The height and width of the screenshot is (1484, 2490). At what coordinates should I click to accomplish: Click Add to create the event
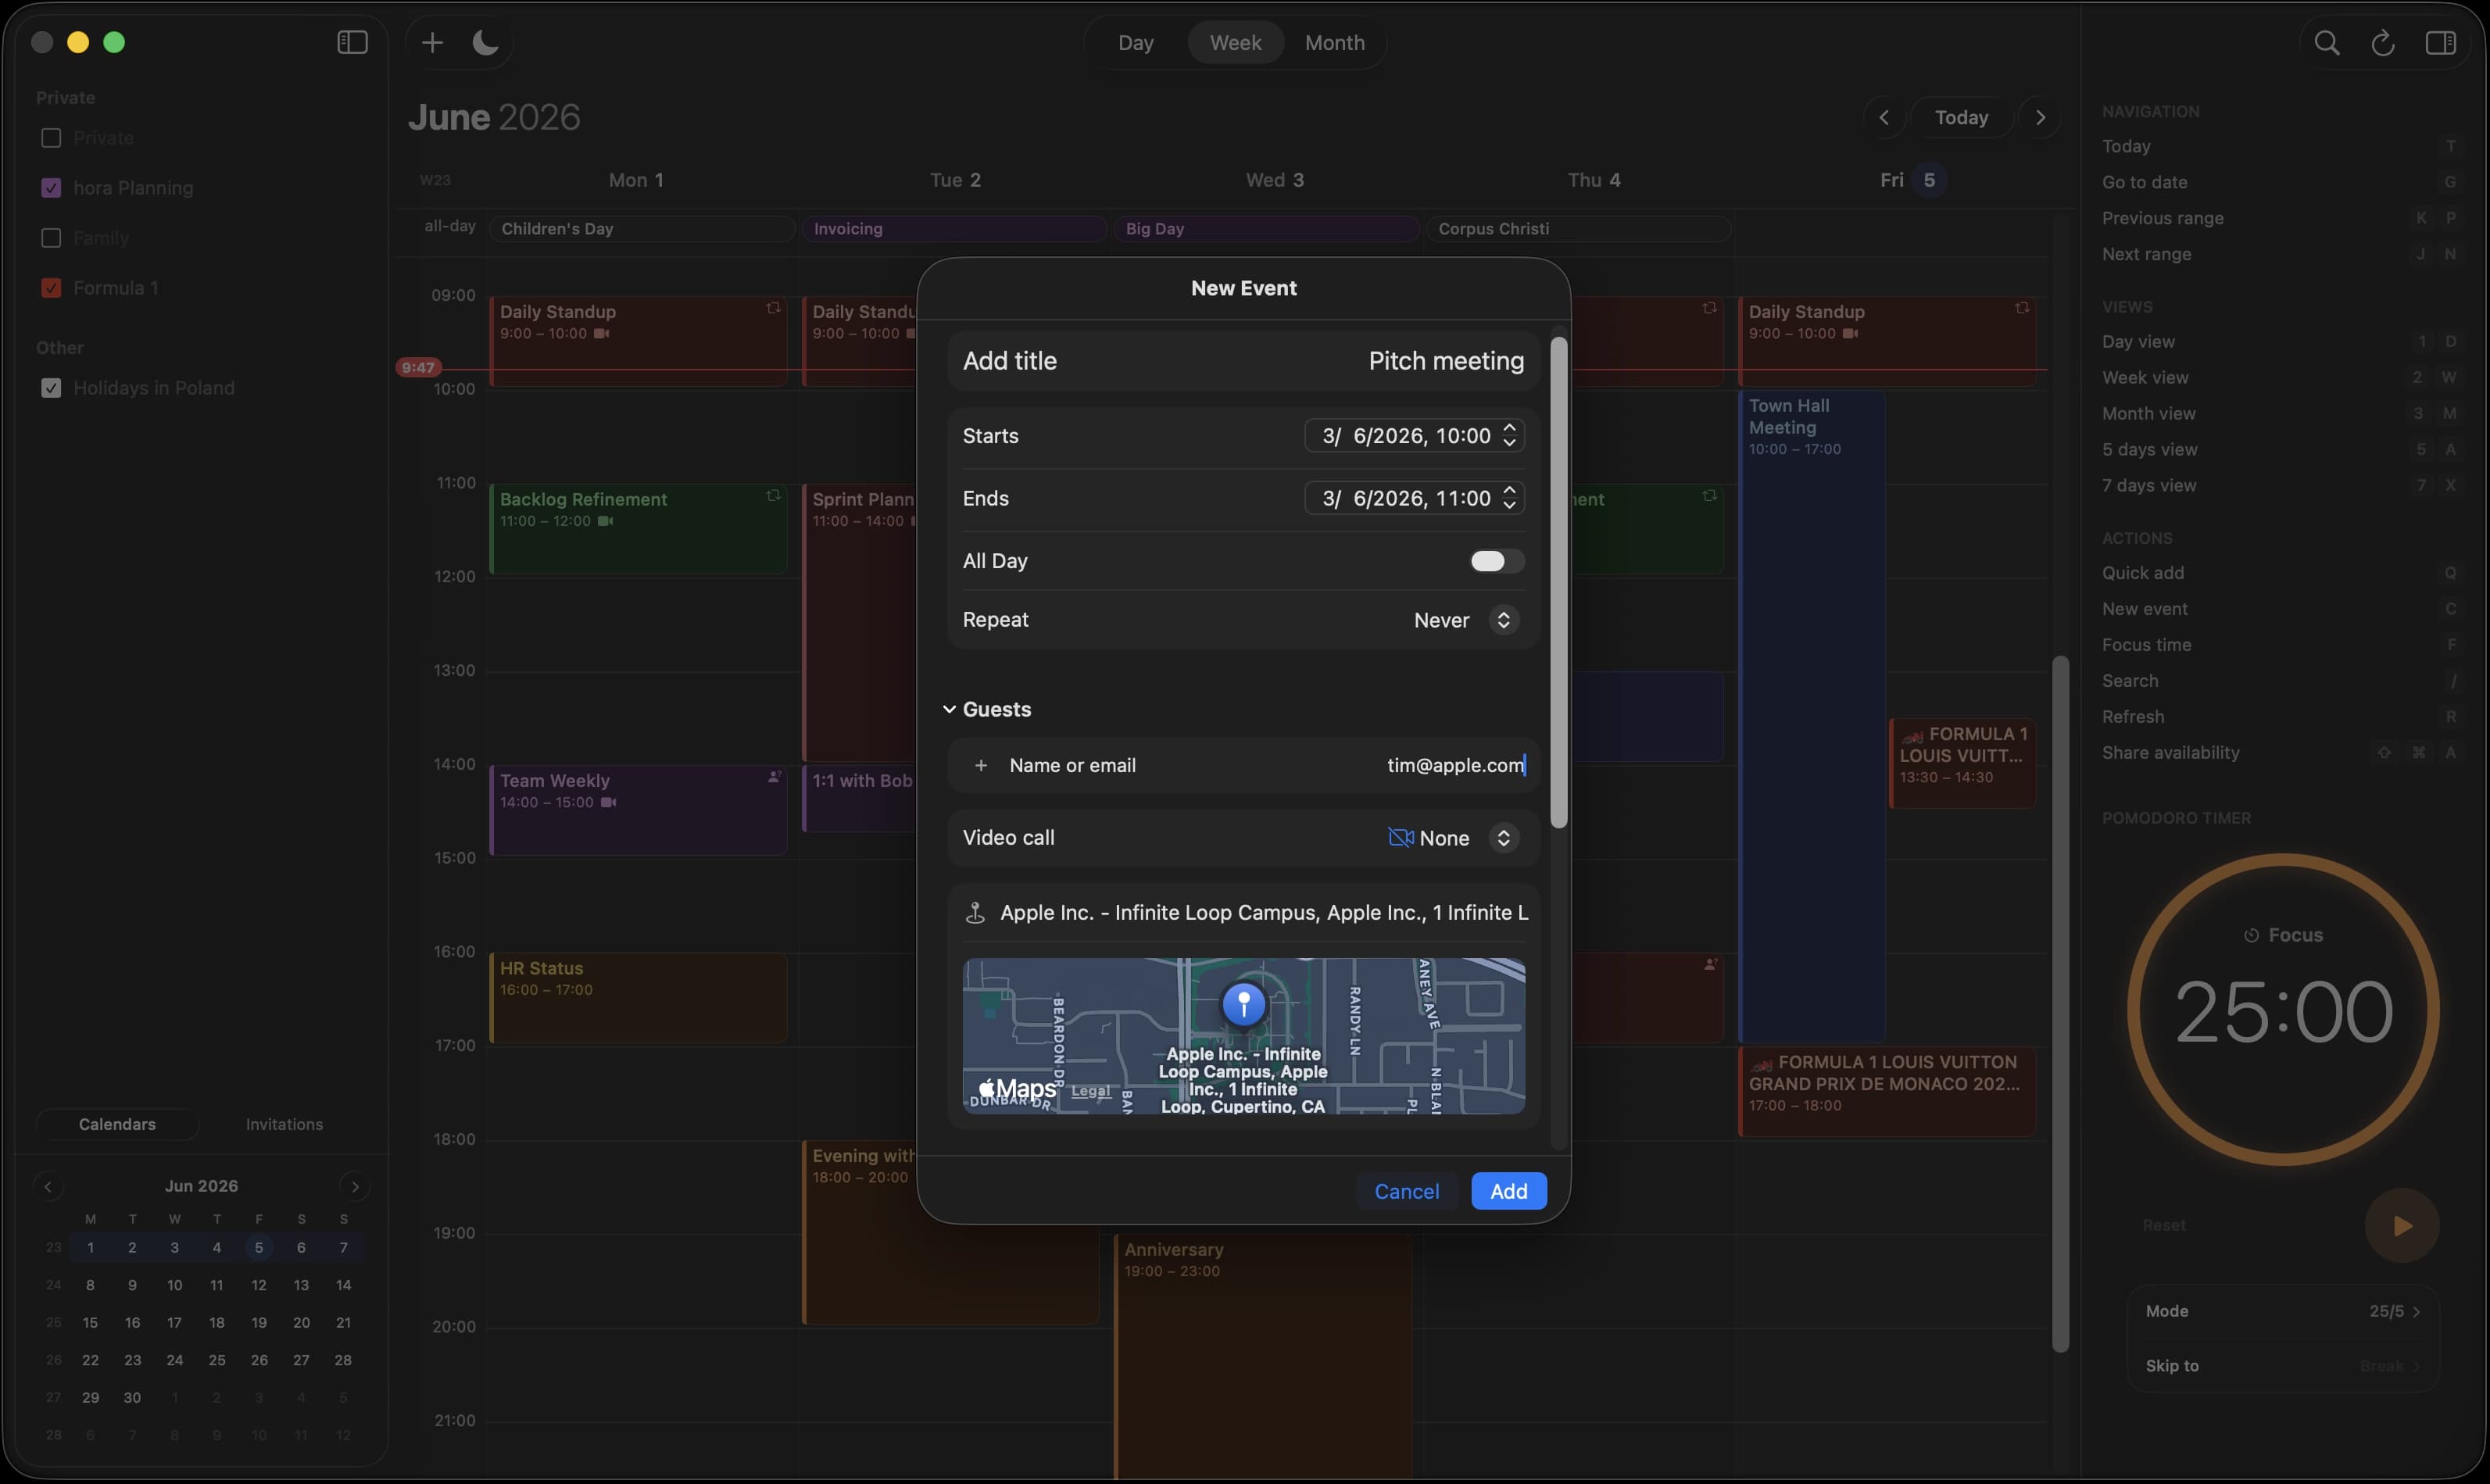1508,1191
